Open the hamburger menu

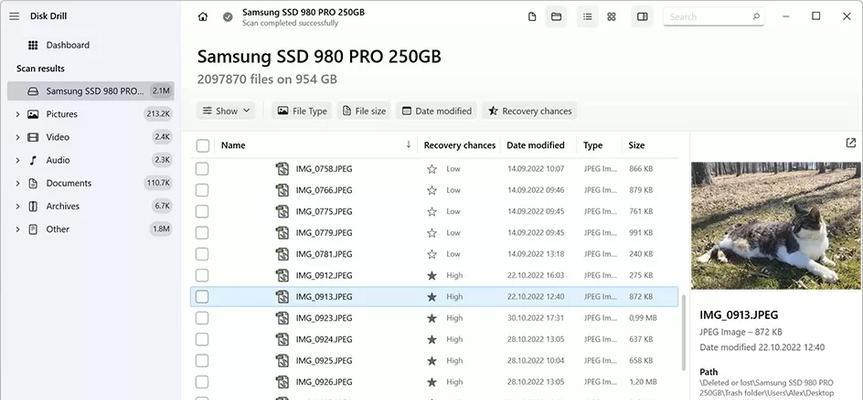click(14, 17)
